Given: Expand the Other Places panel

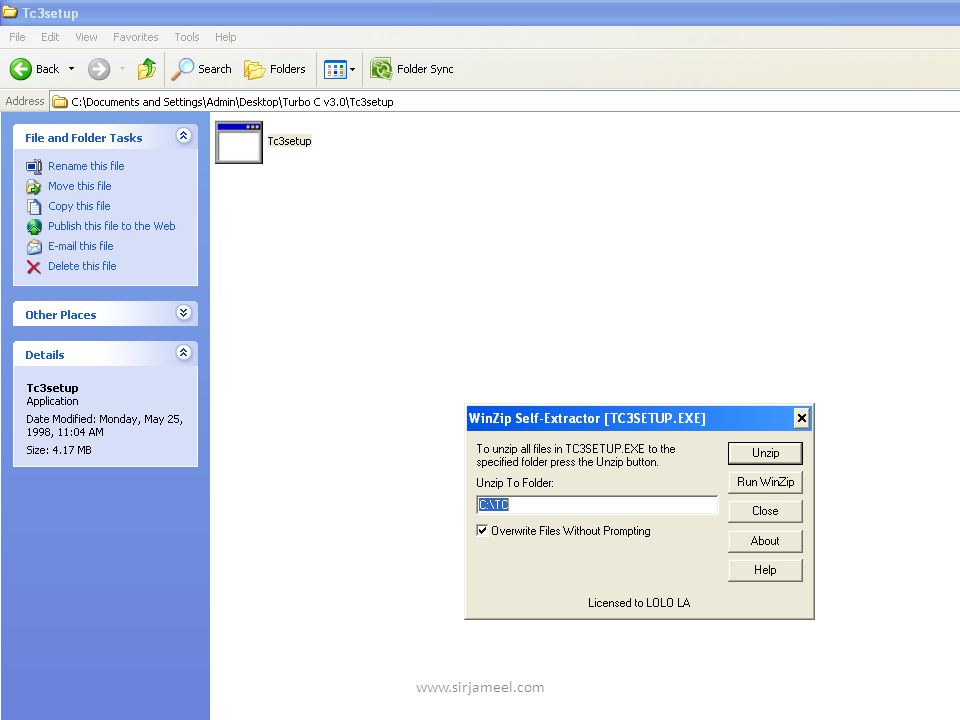Looking at the screenshot, I should pyautogui.click(x=183, y=313).
